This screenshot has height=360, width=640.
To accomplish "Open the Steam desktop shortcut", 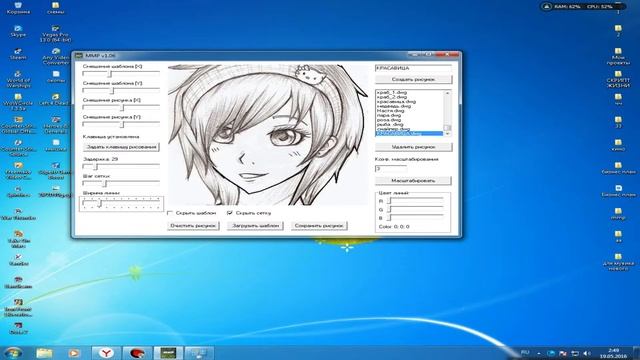I will pyautogui.click(x=18, y=54).
